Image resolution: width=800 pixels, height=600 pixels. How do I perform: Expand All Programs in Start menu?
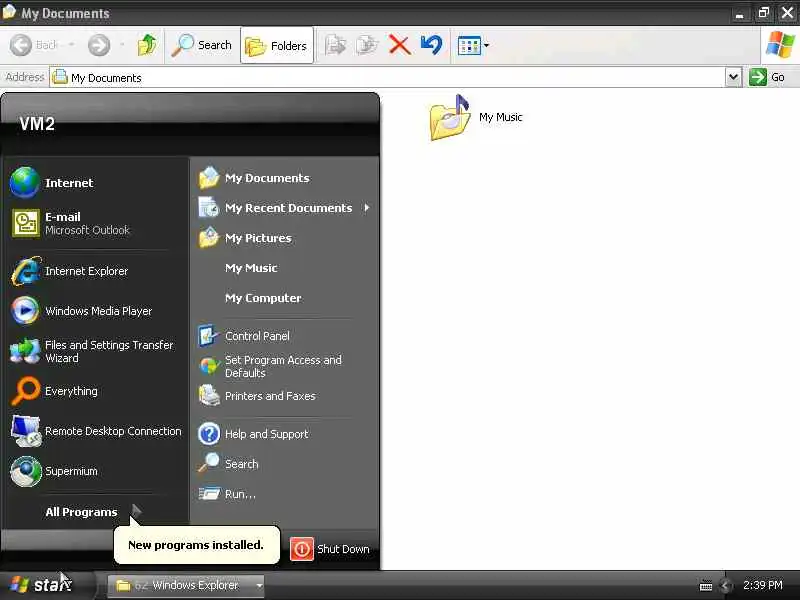[93, 512]
